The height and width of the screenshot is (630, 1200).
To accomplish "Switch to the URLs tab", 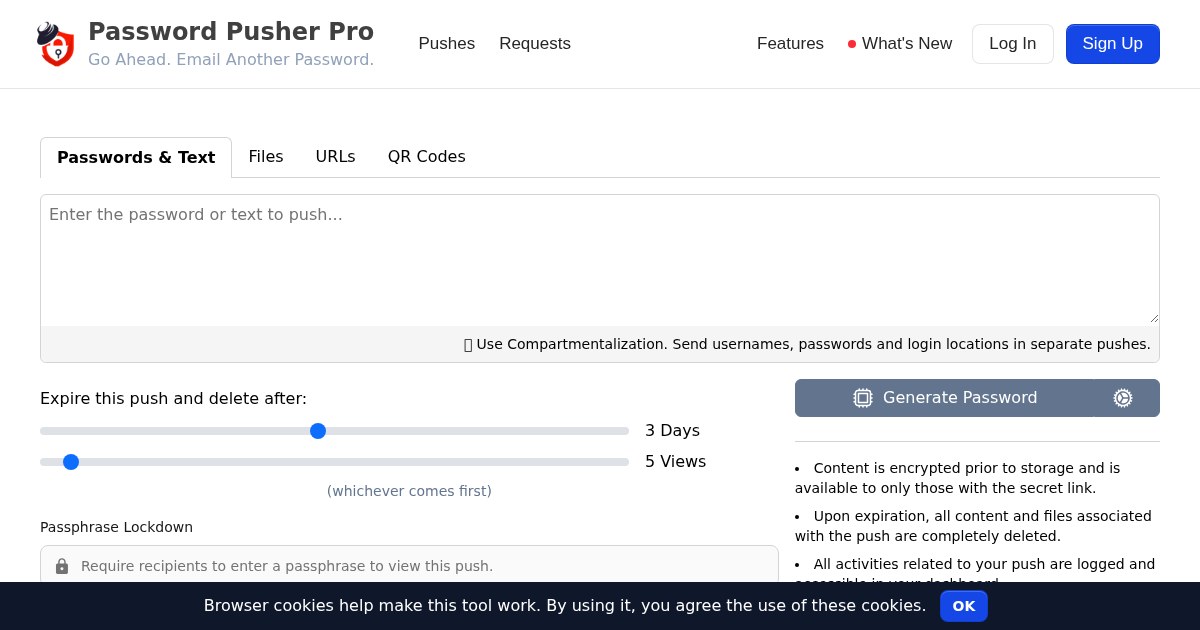I will coord(336,157).
